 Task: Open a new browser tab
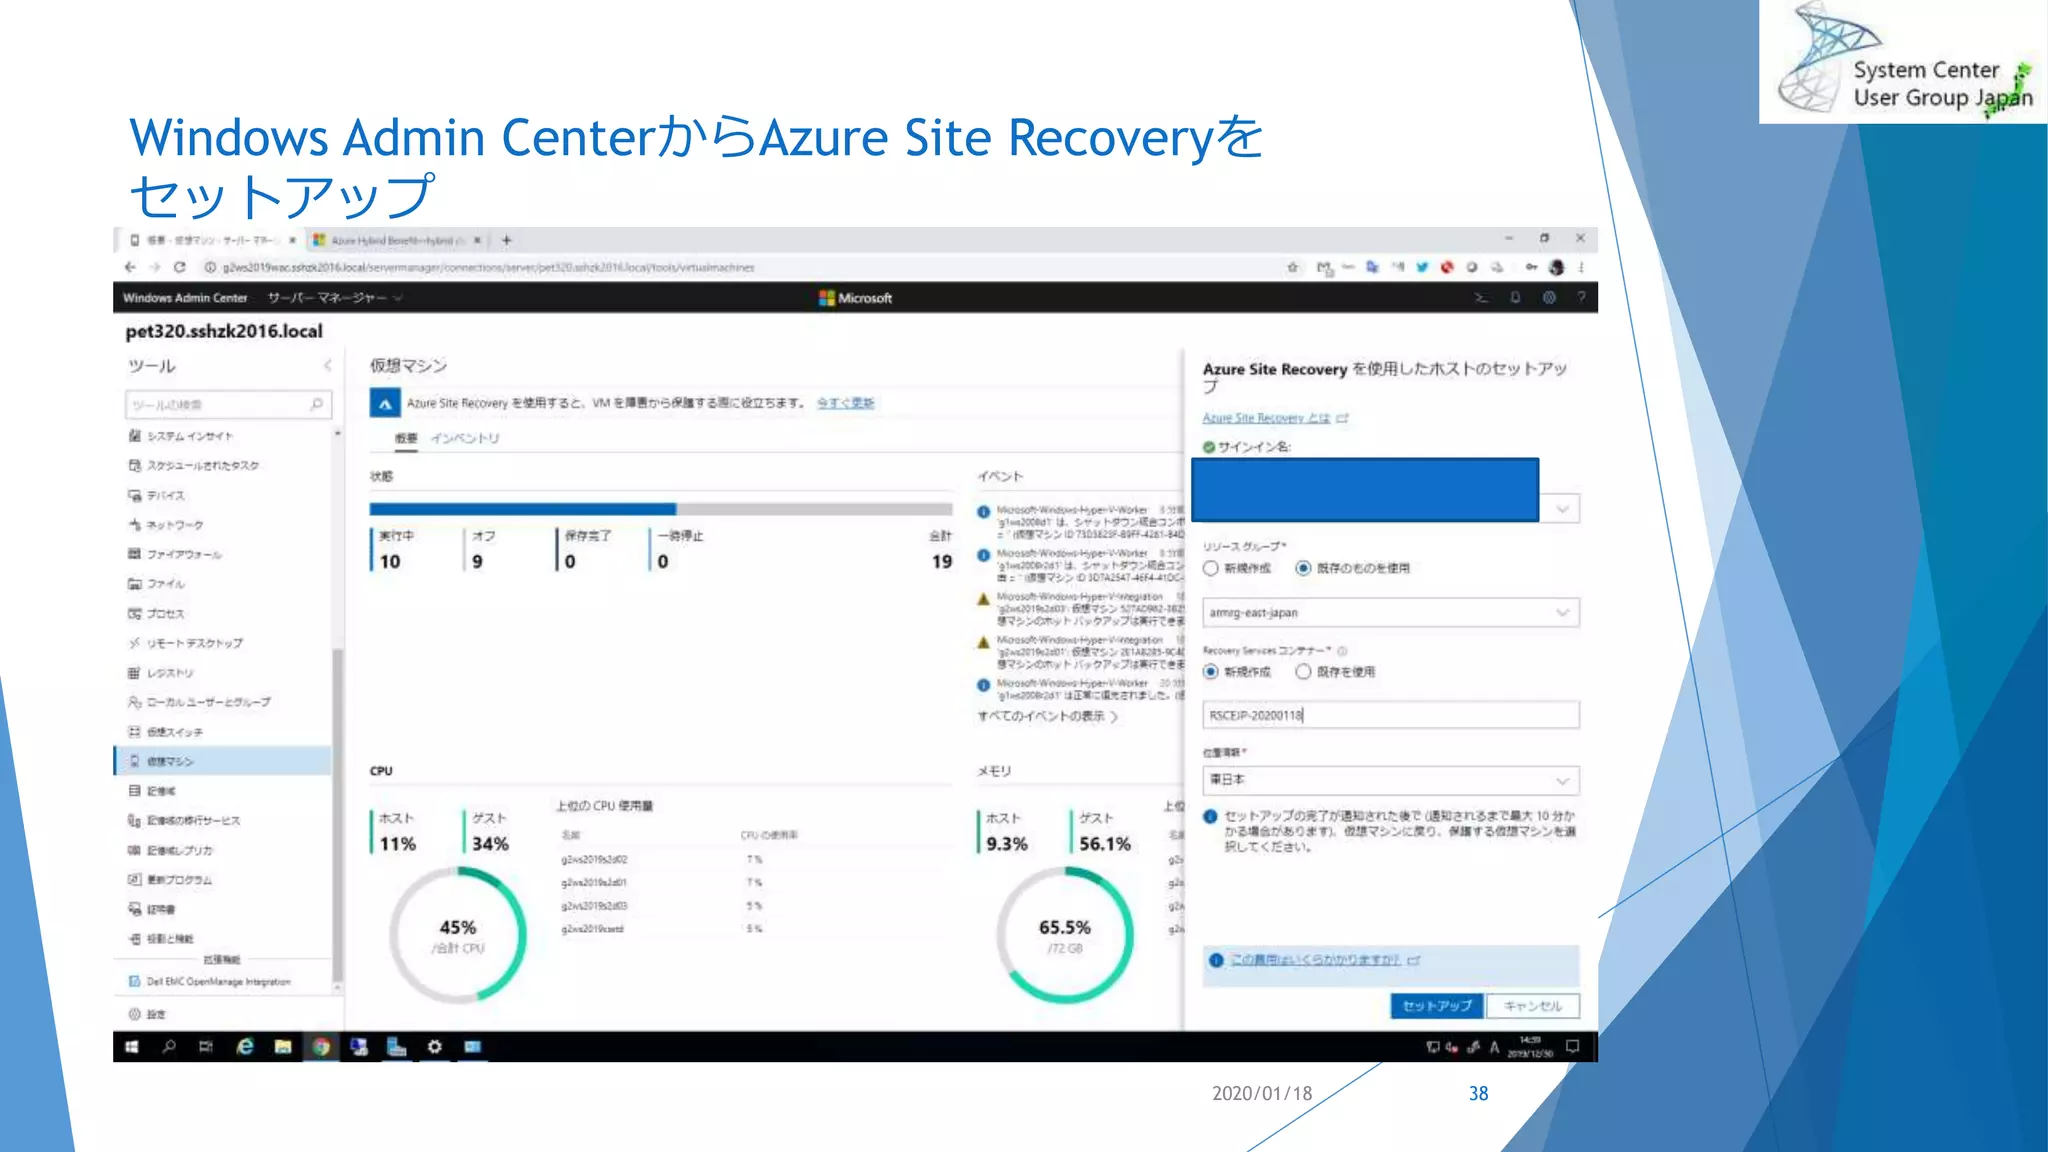click(x=506, y=240)
